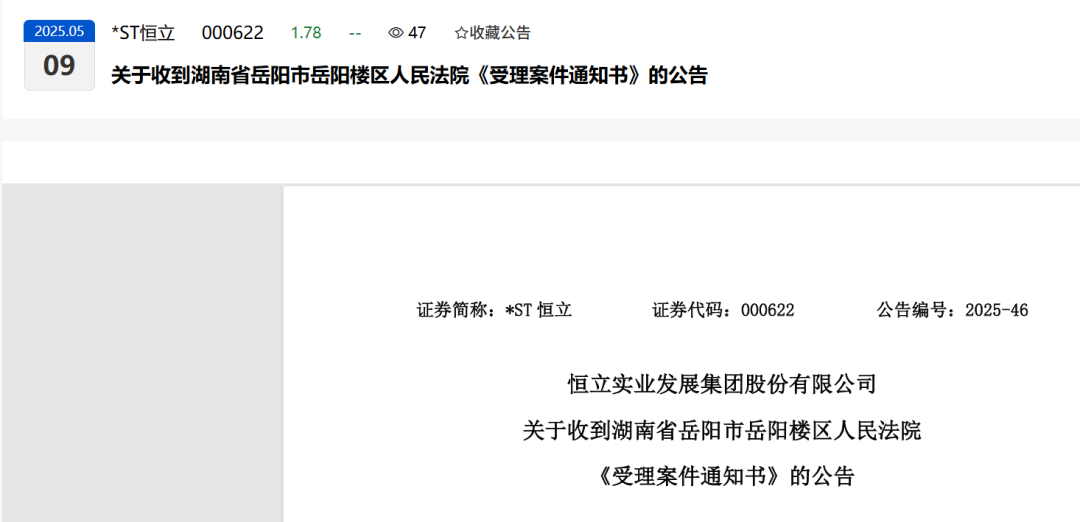The height and width of the screenshot is (522, 1080).
Task: Click the line 《受理案件通知书》的公告 in document
Action: pyautogui.click(x=722, y=477)
